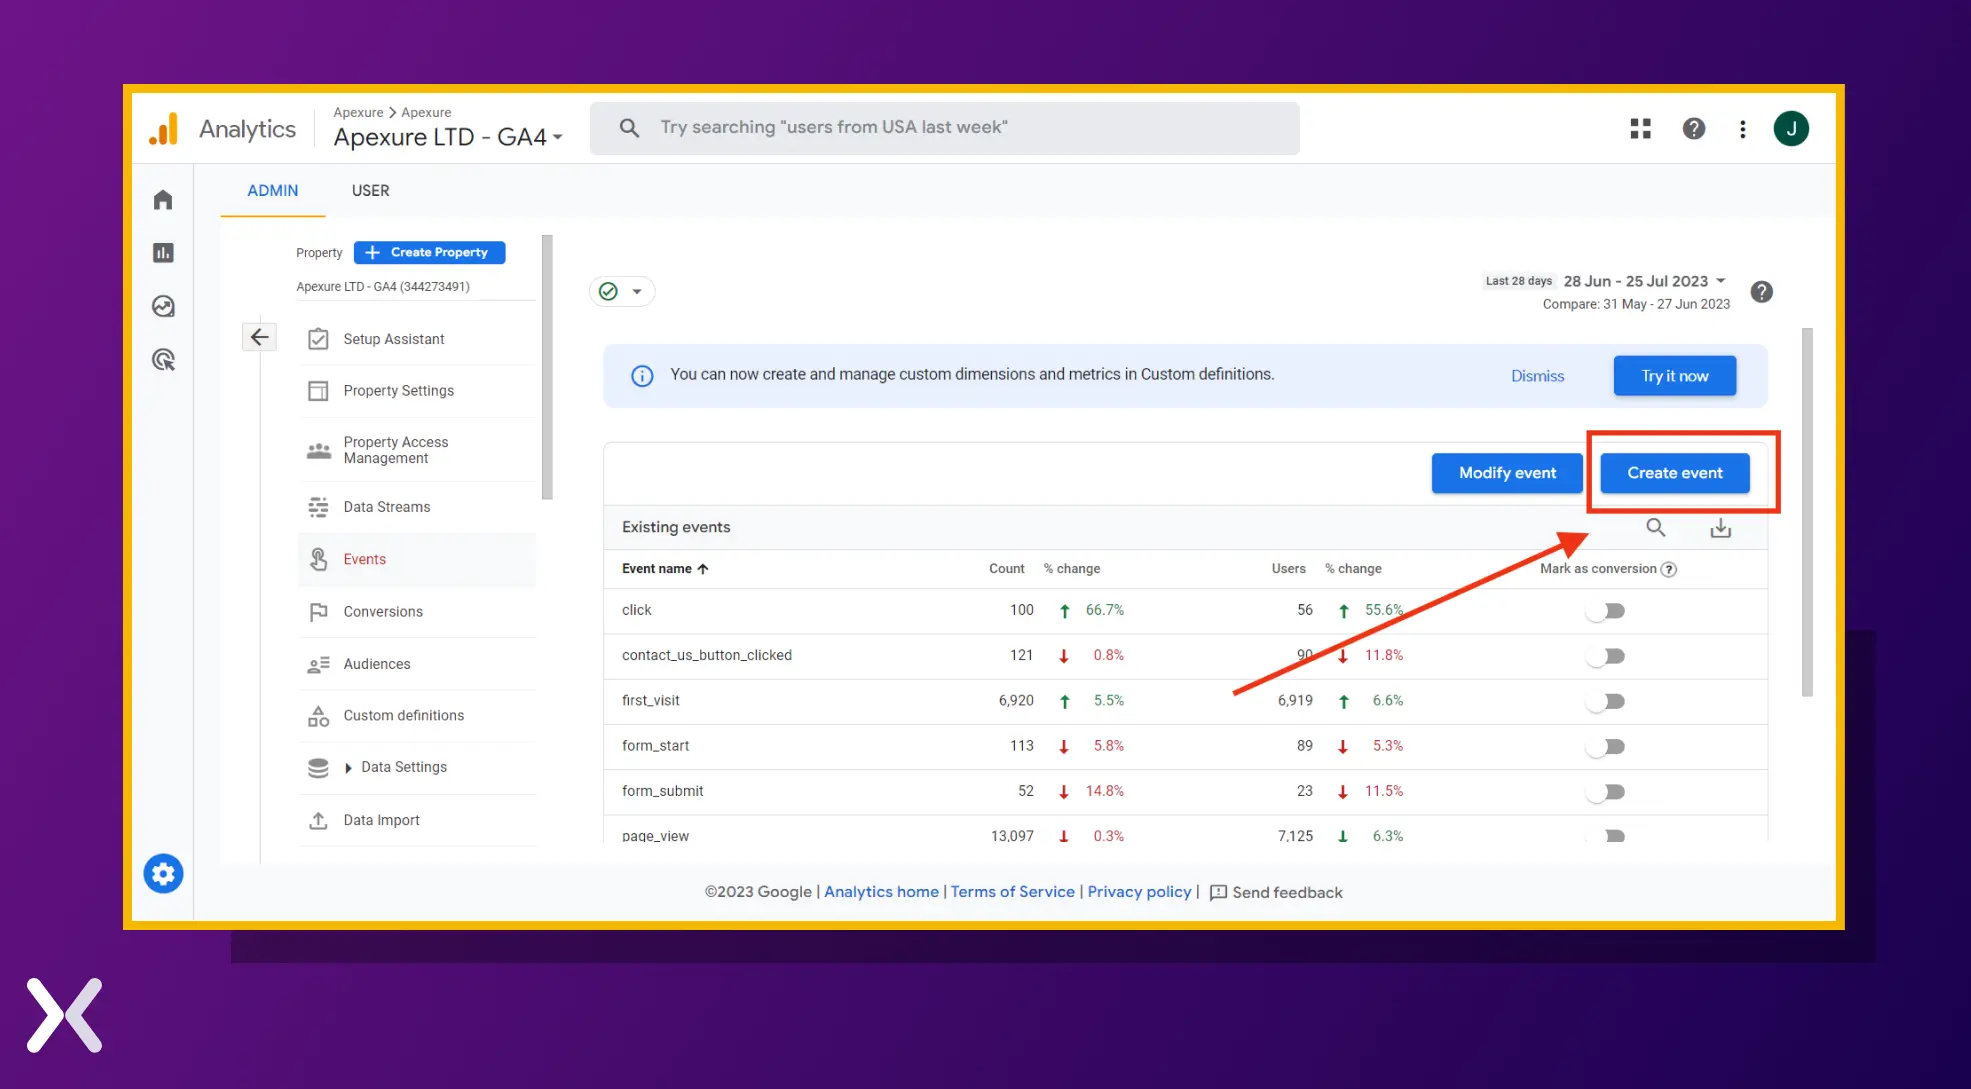
Task: Toggle conversion for form_submit event
Action: (1606, 792)
